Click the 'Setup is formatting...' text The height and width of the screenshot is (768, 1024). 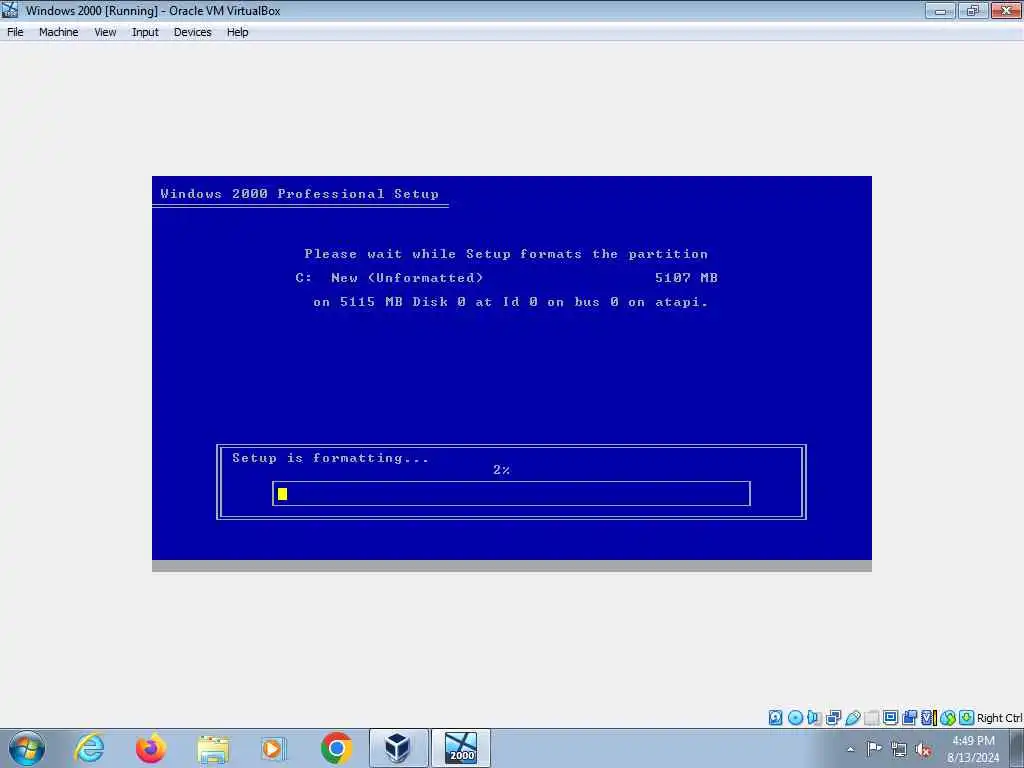click(x=330, y=458)
